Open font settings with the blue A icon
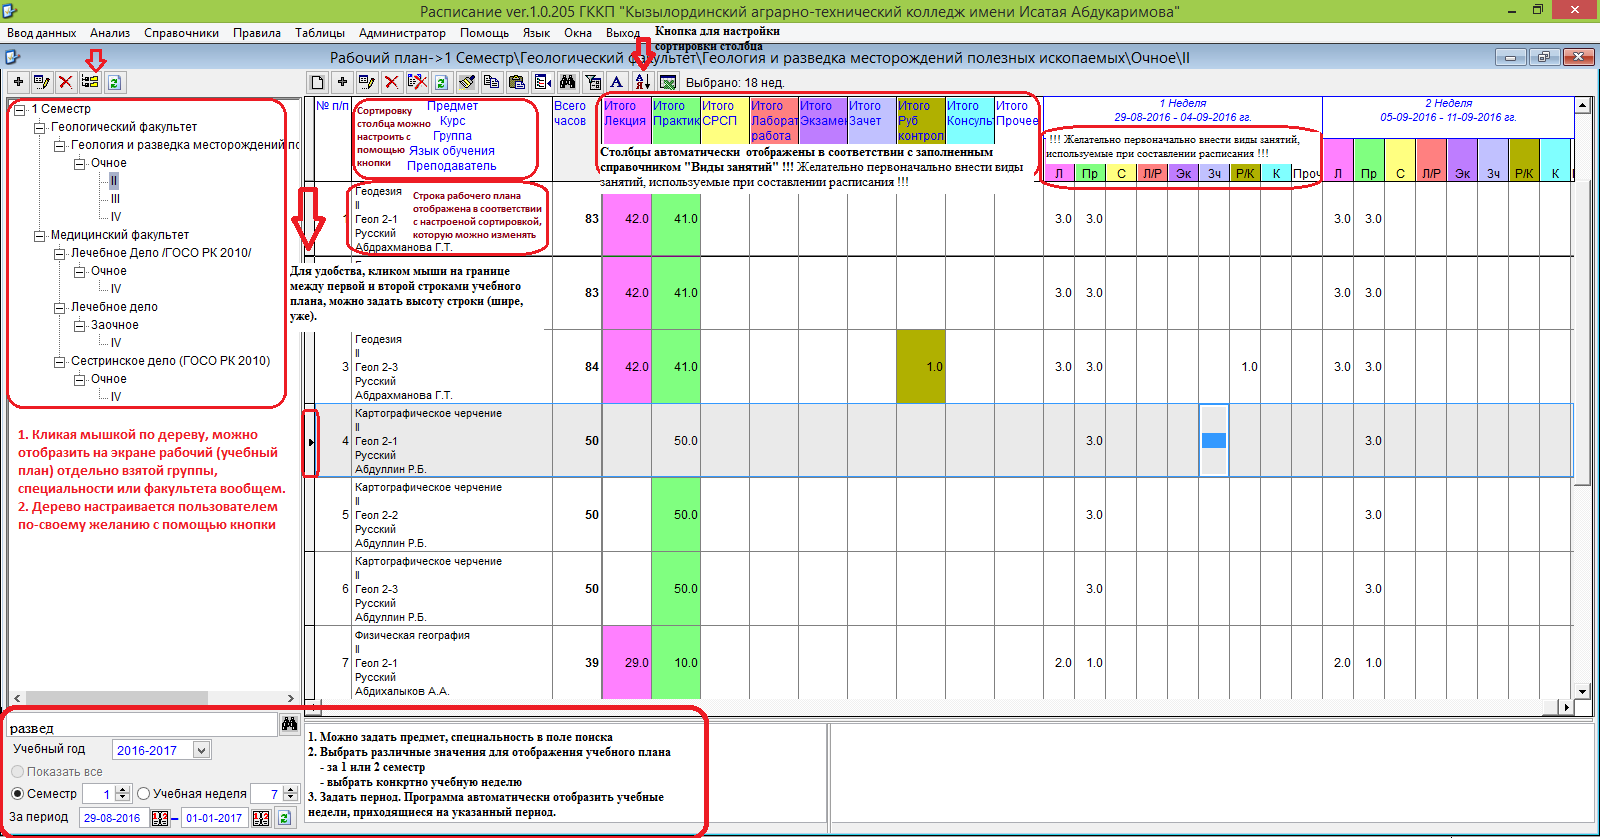Screen dimensions: 1600x838 pos(617,82)
